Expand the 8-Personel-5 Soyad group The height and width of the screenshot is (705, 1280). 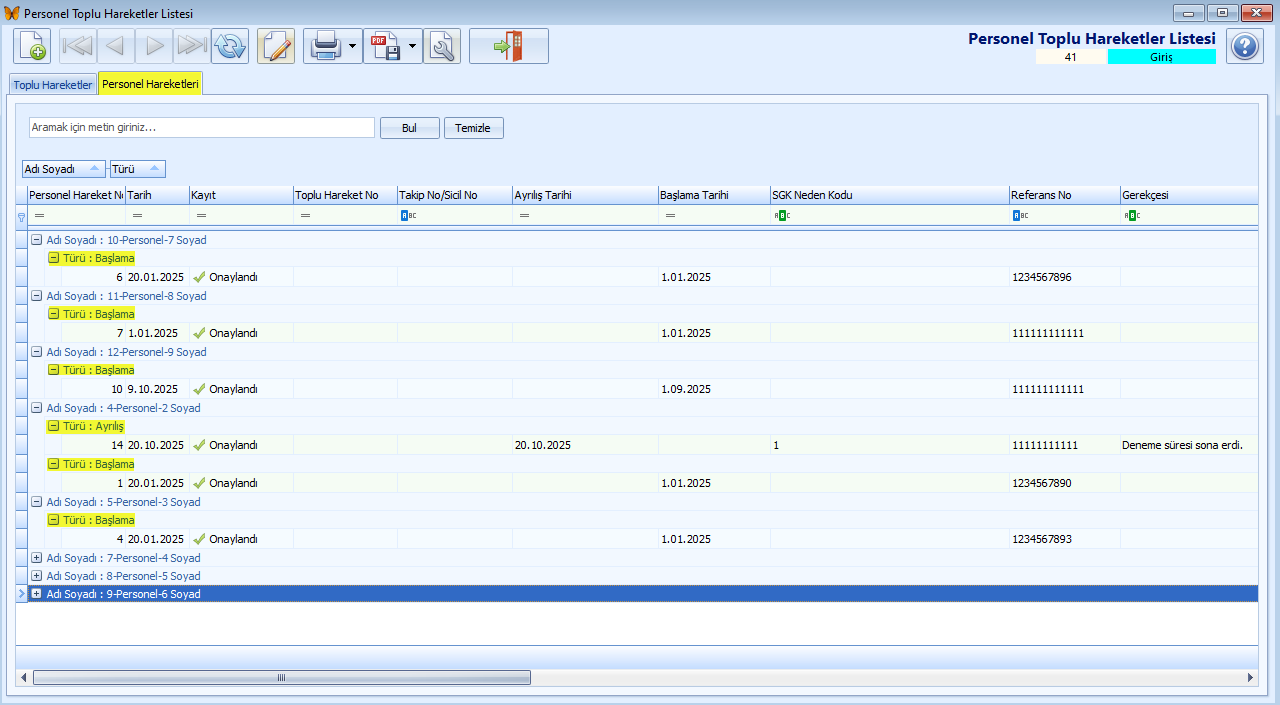click(x=37, y=576)
